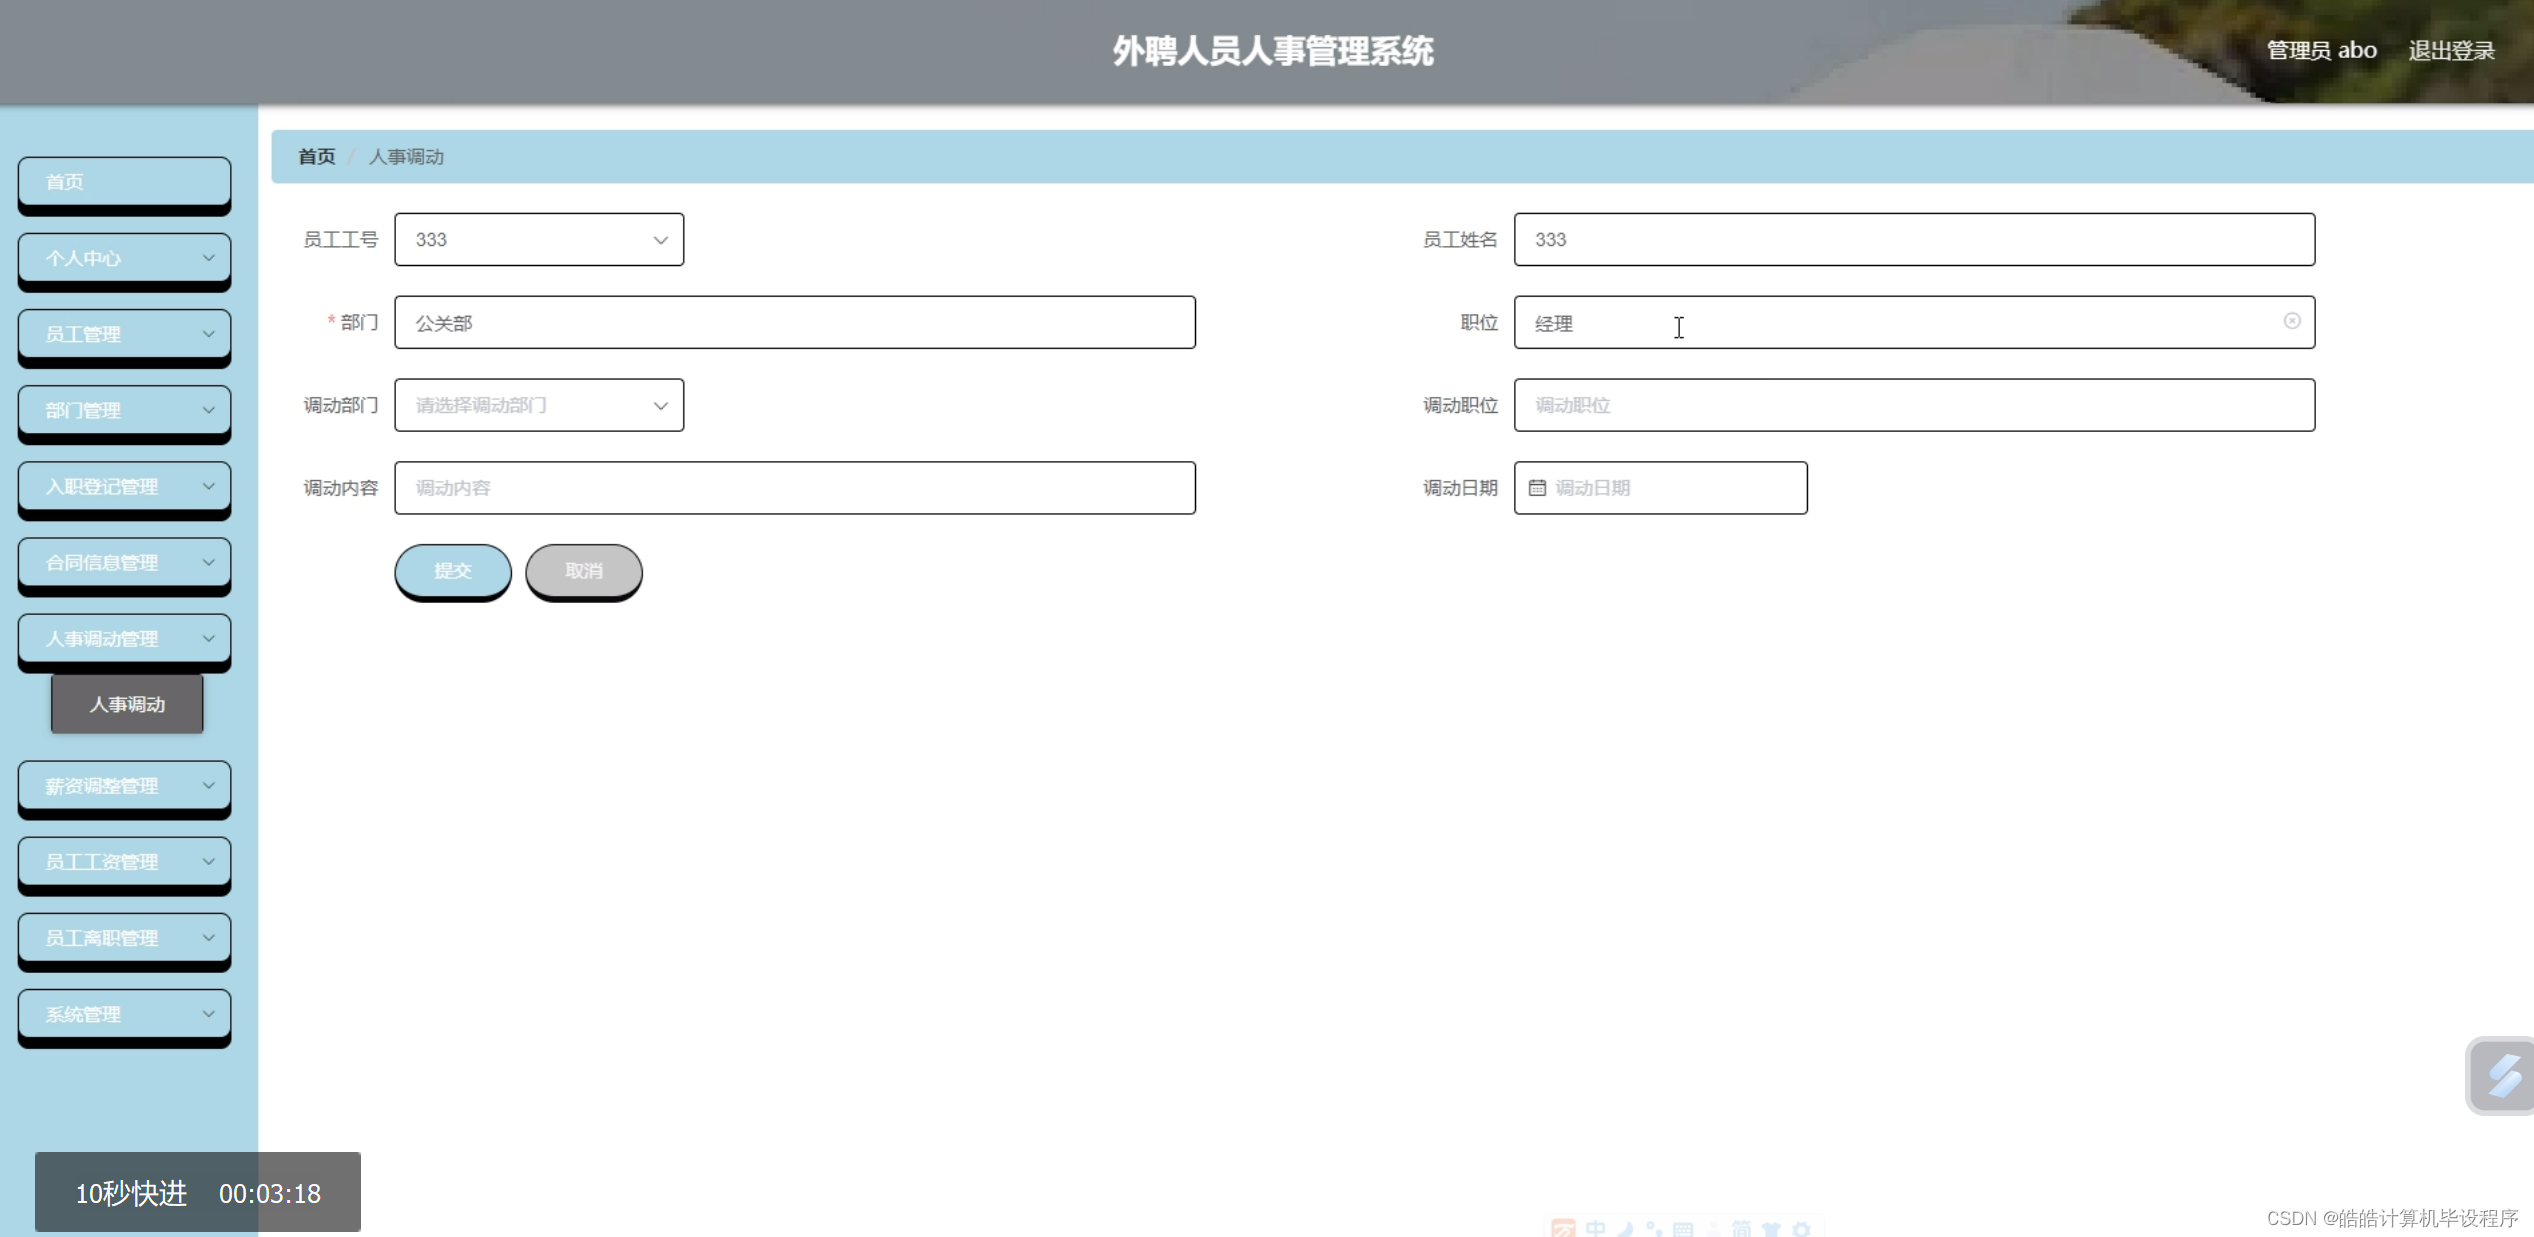This screenshot has height=1237, width=2534.
Task: Select the 人事调动 submenu item
Action: 127,704
